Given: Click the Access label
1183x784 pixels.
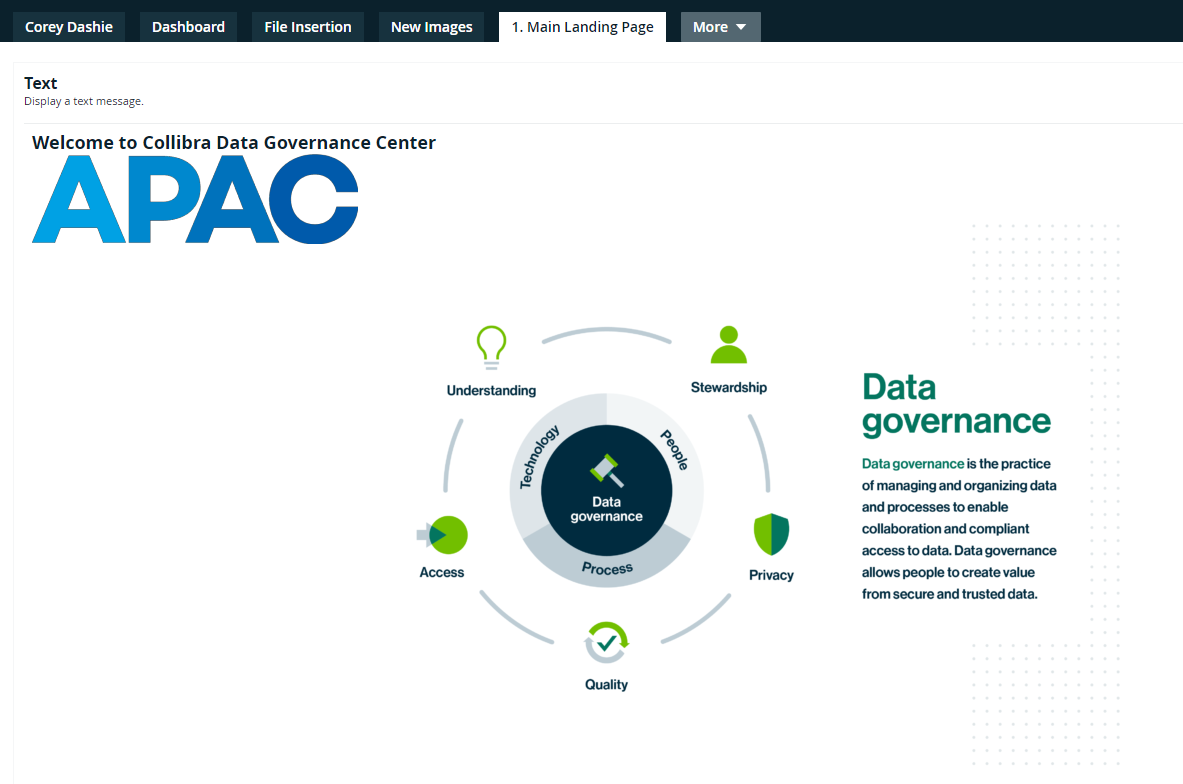Looking at the screenshot, I should point(442,572).
